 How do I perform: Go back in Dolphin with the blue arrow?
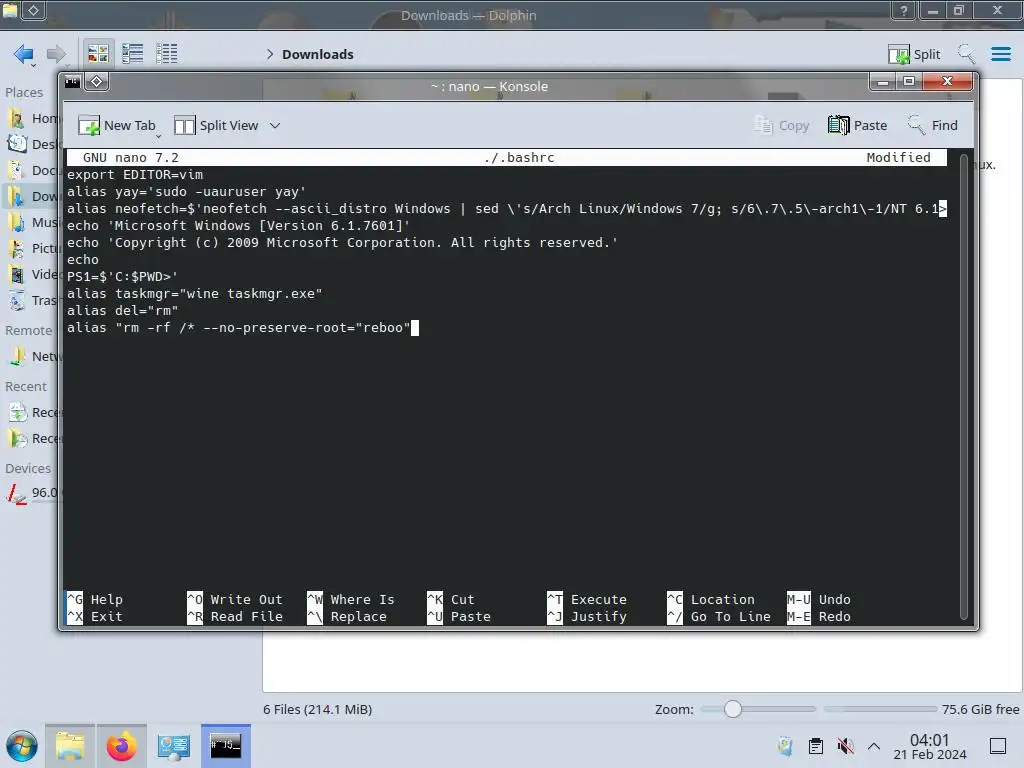pos(24,54)
